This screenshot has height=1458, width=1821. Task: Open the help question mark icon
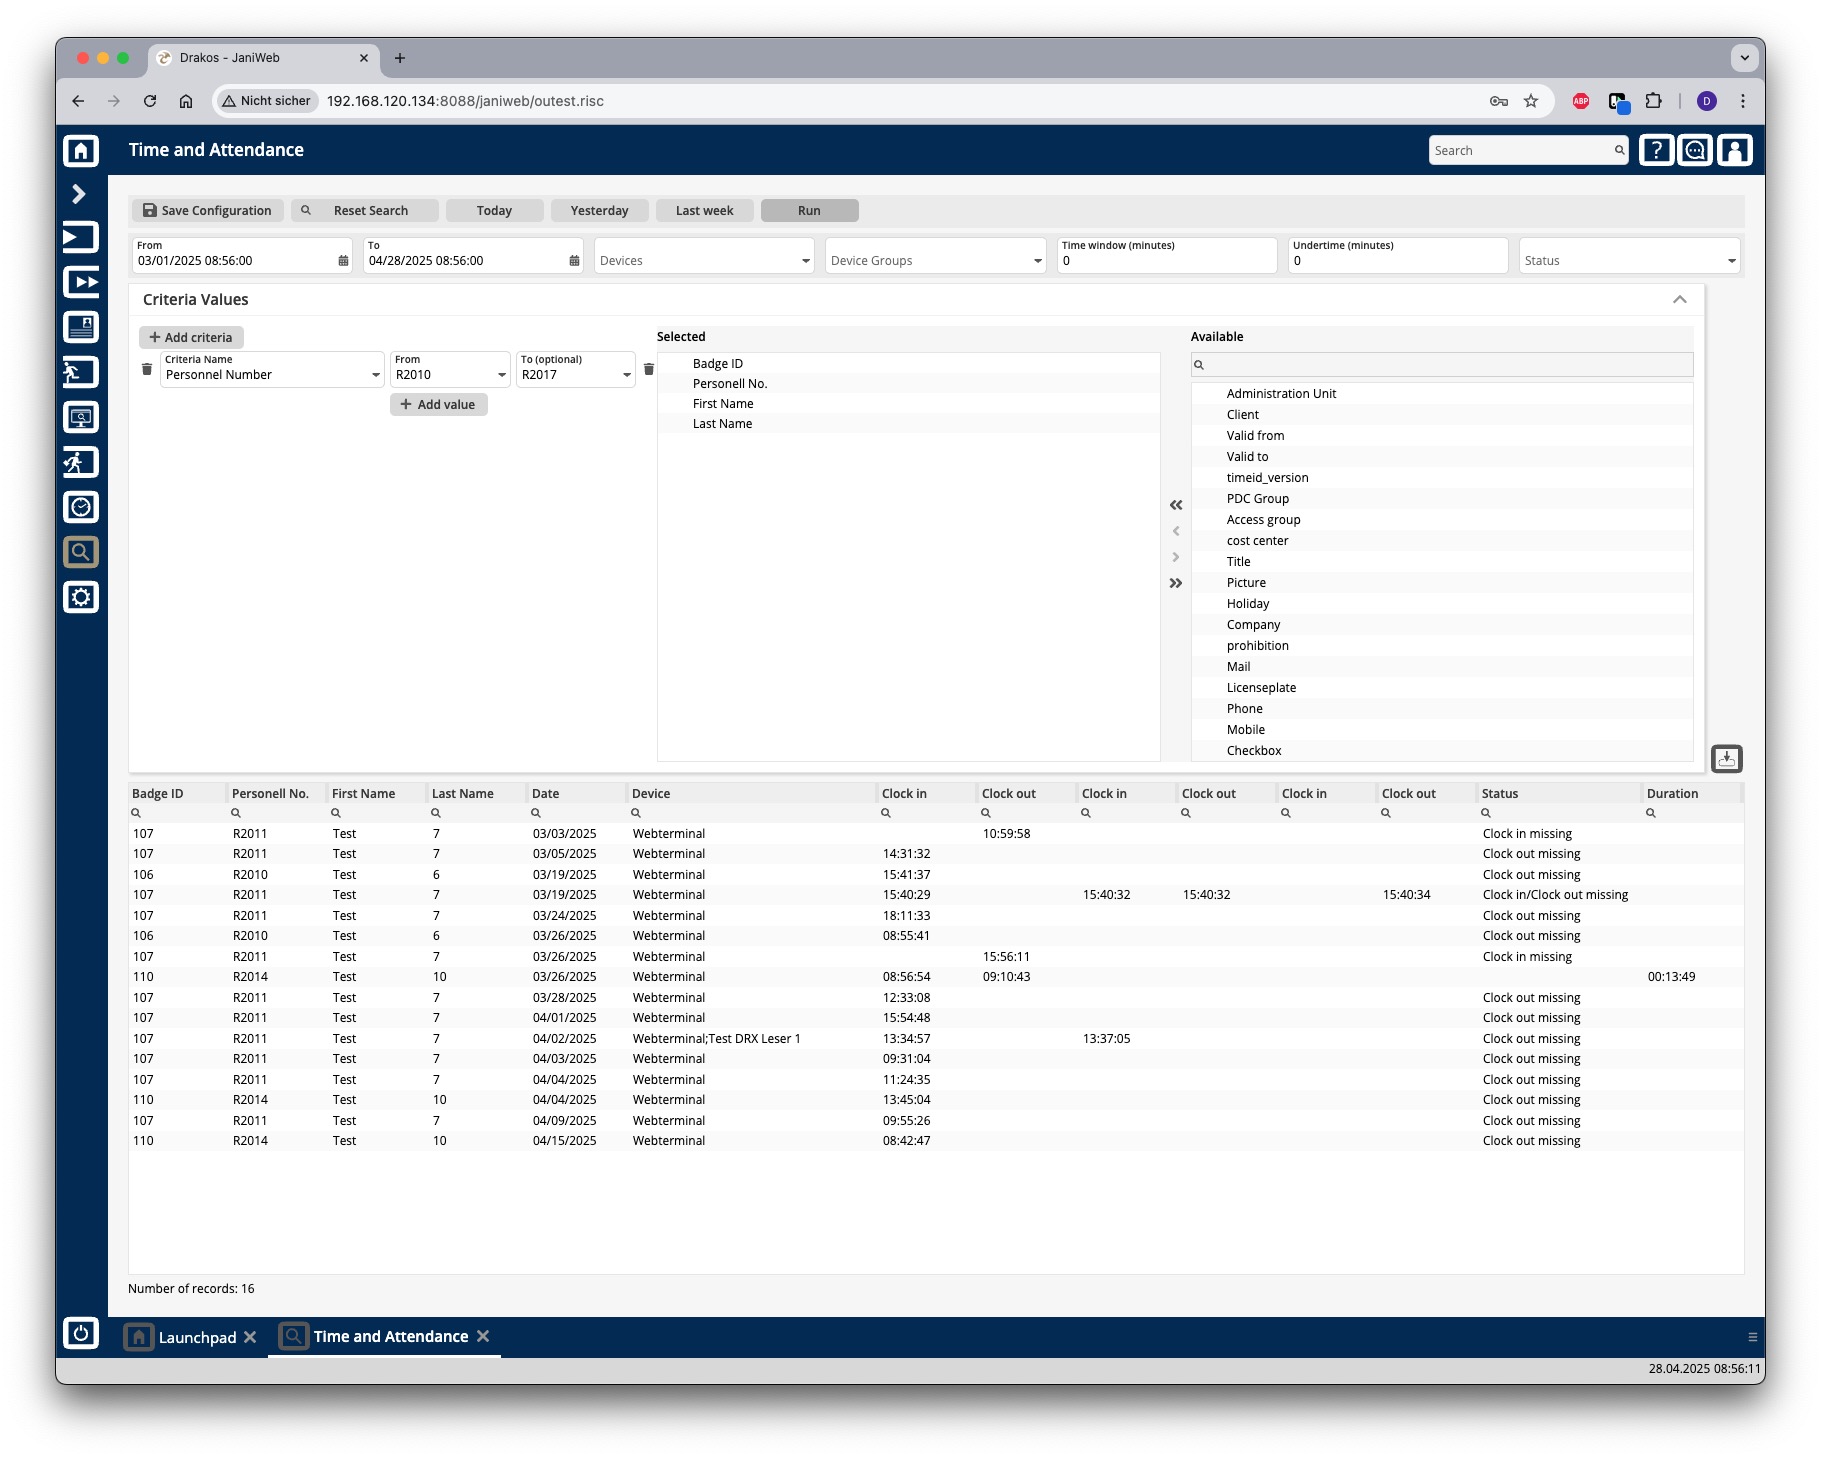[1656, 150]
